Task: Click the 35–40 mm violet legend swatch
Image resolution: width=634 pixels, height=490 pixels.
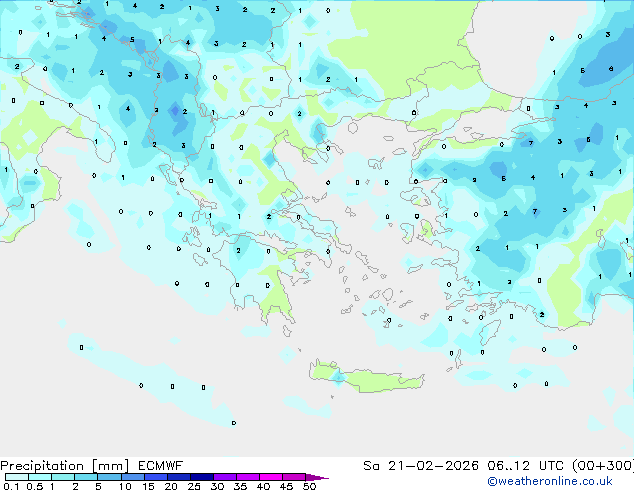Action: coord(248,477)
